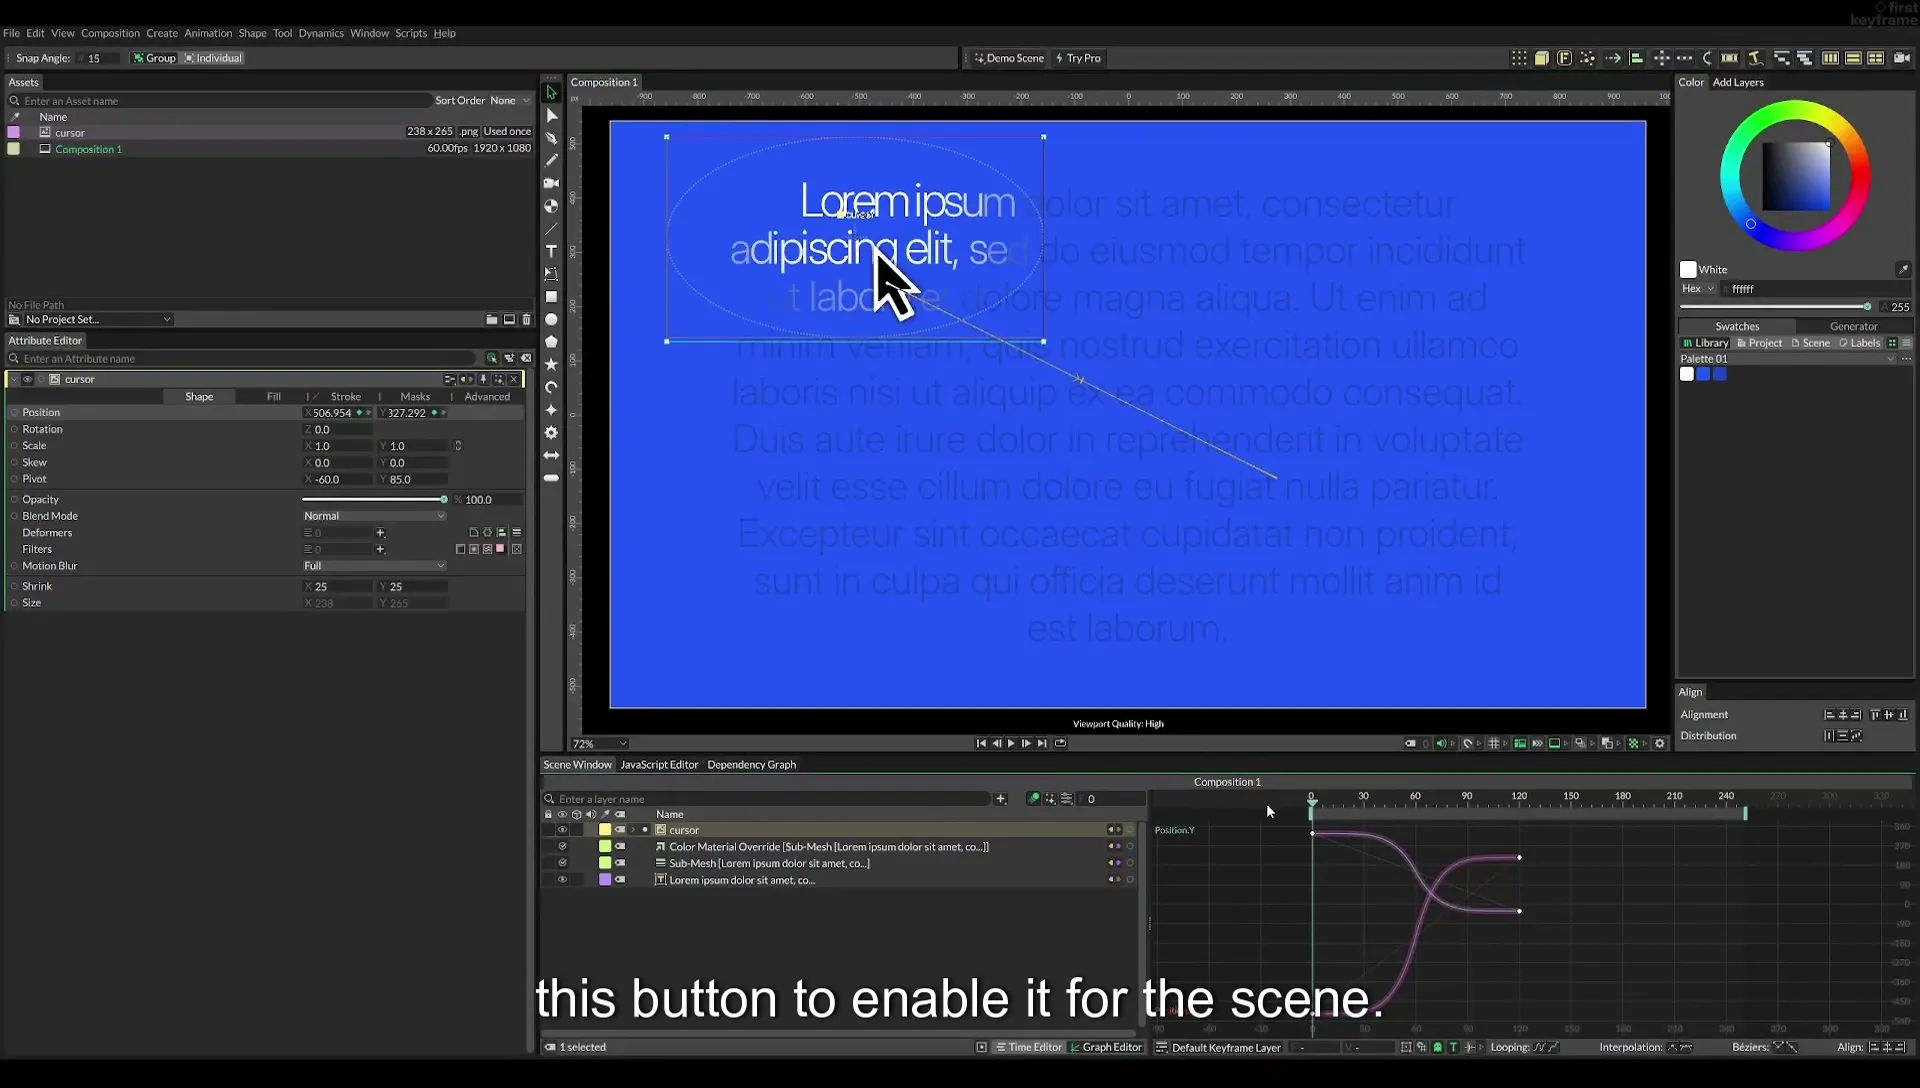Open the Motion Blur Full dropdown
The height and width of the screenshot is (1088, 1920).
pos(374,566)
